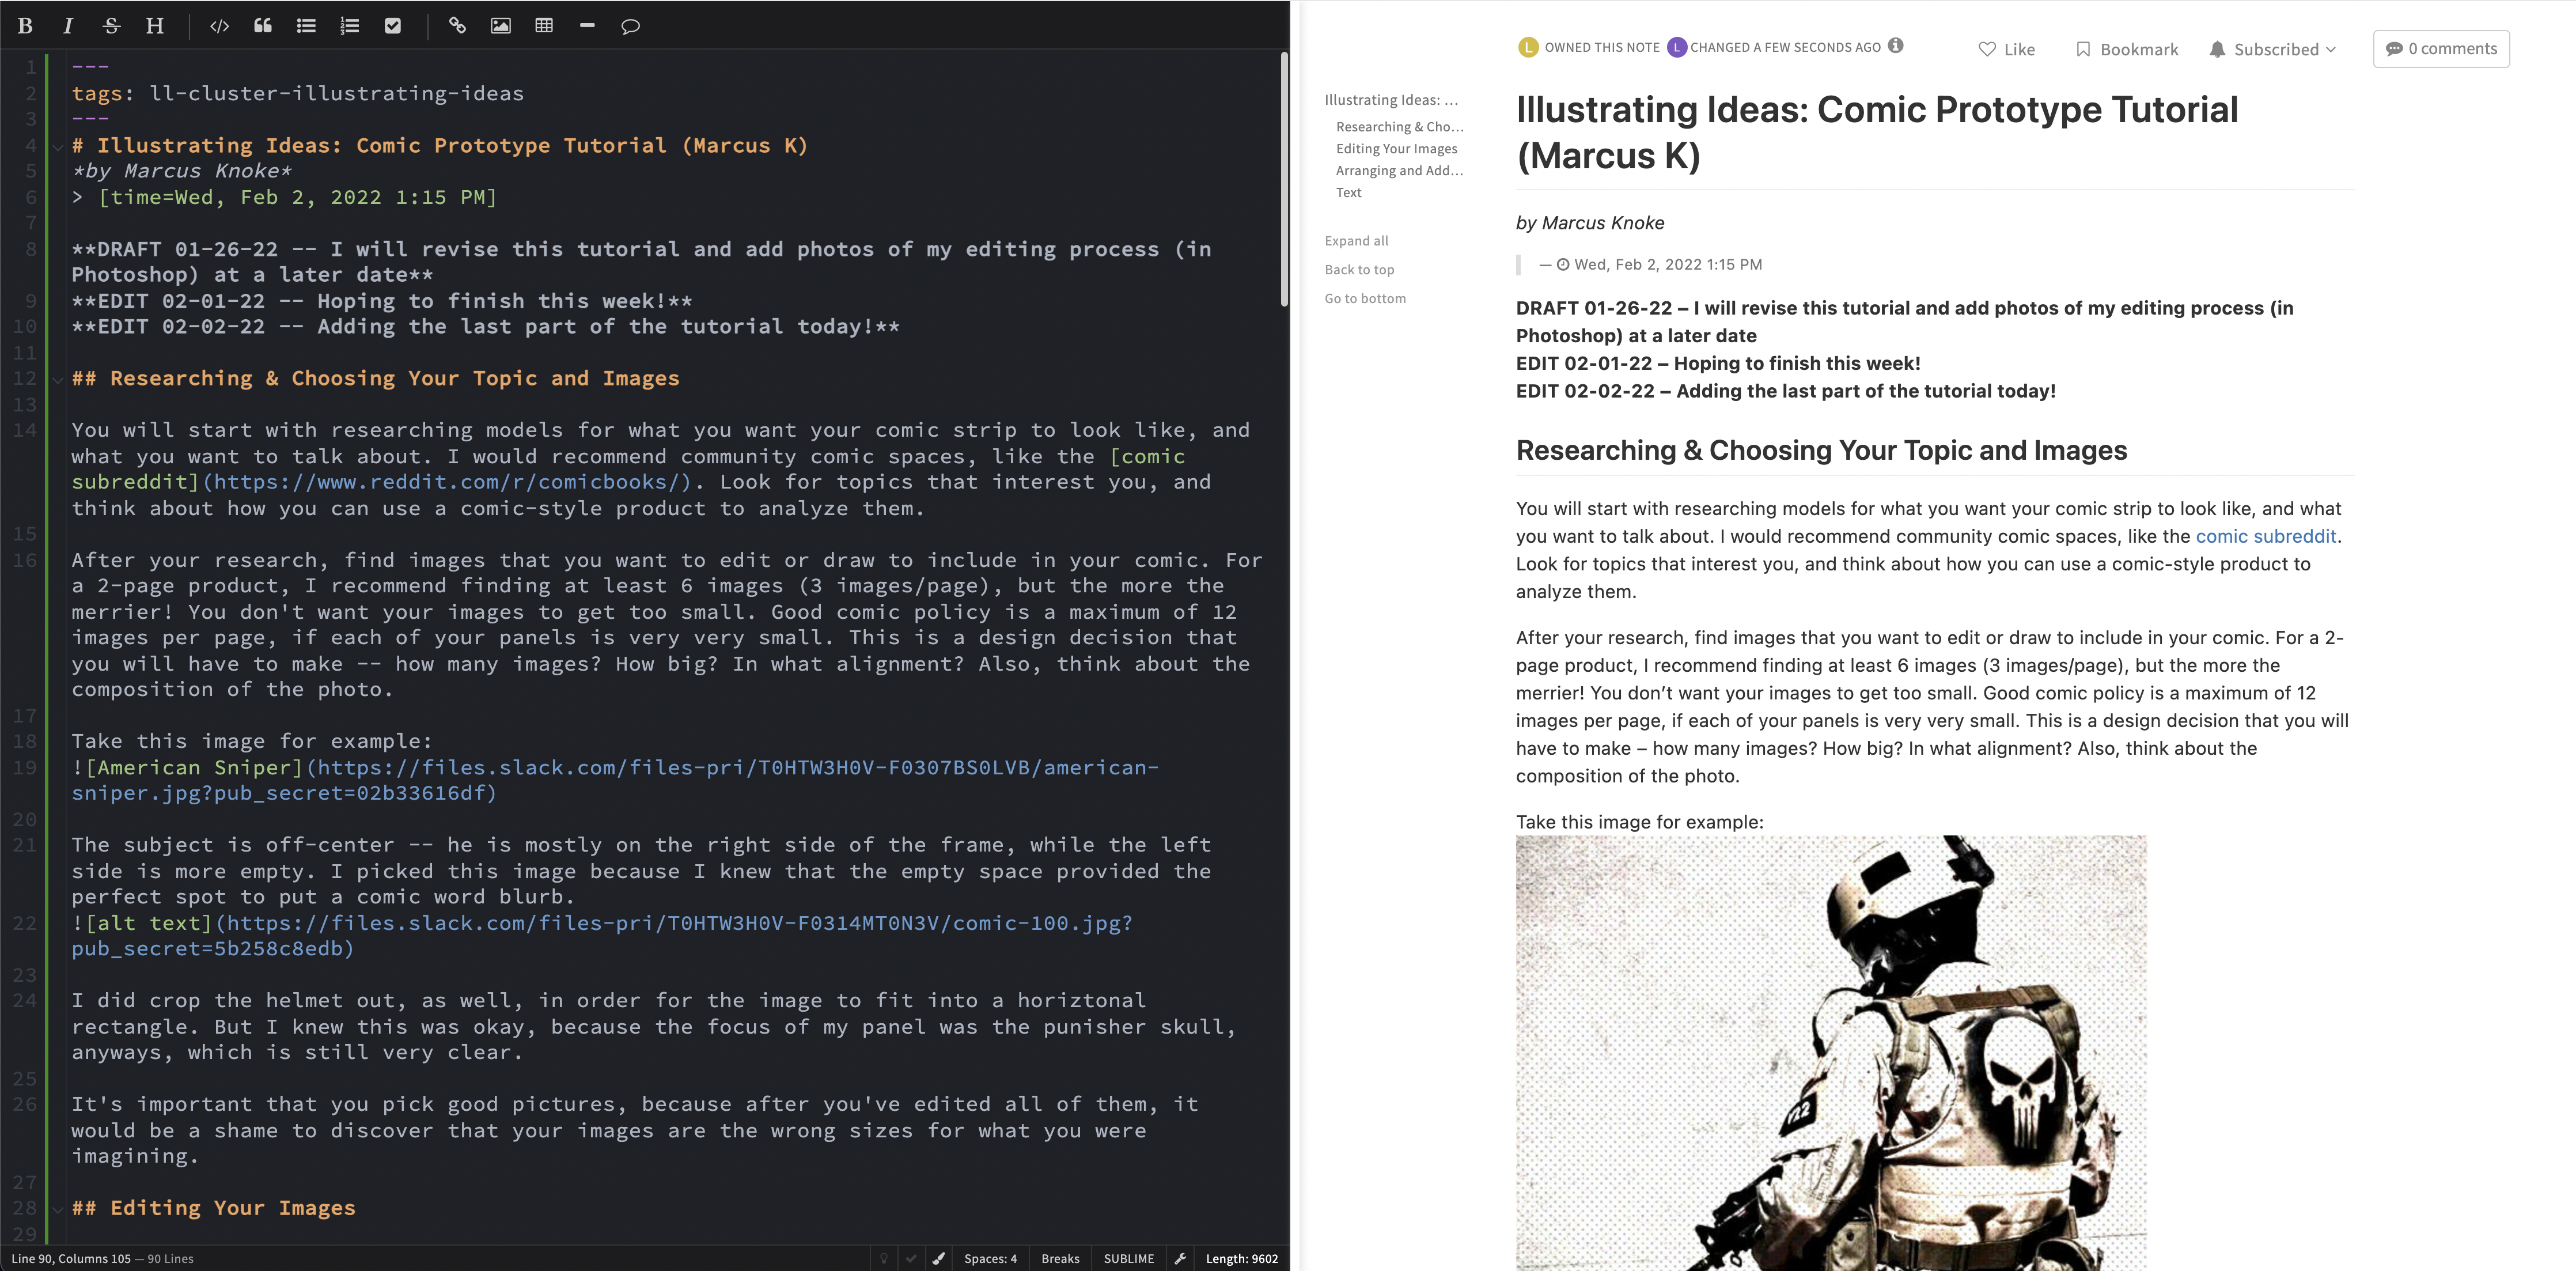Viewport: 2576px width, 1271px height.
Task: Insert hyperlink using link icon
Action: pyautogui.click(x=457, y=26)
